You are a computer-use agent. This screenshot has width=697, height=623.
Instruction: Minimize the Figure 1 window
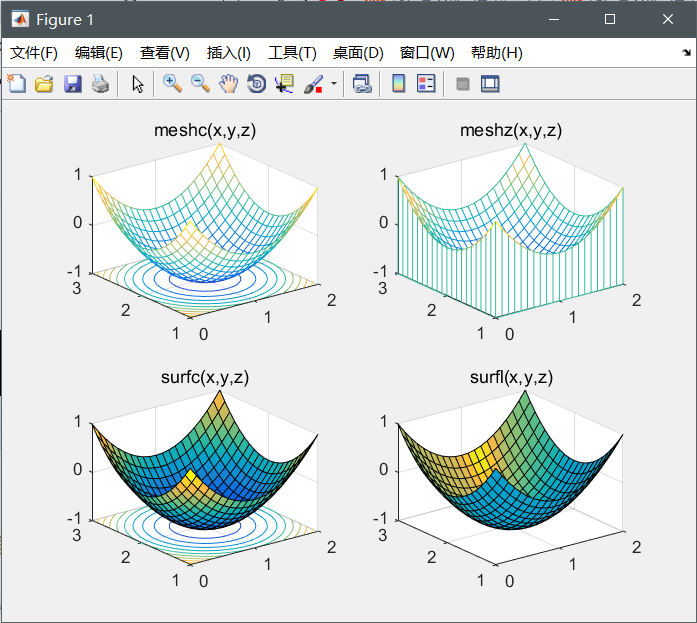[554, 19]
